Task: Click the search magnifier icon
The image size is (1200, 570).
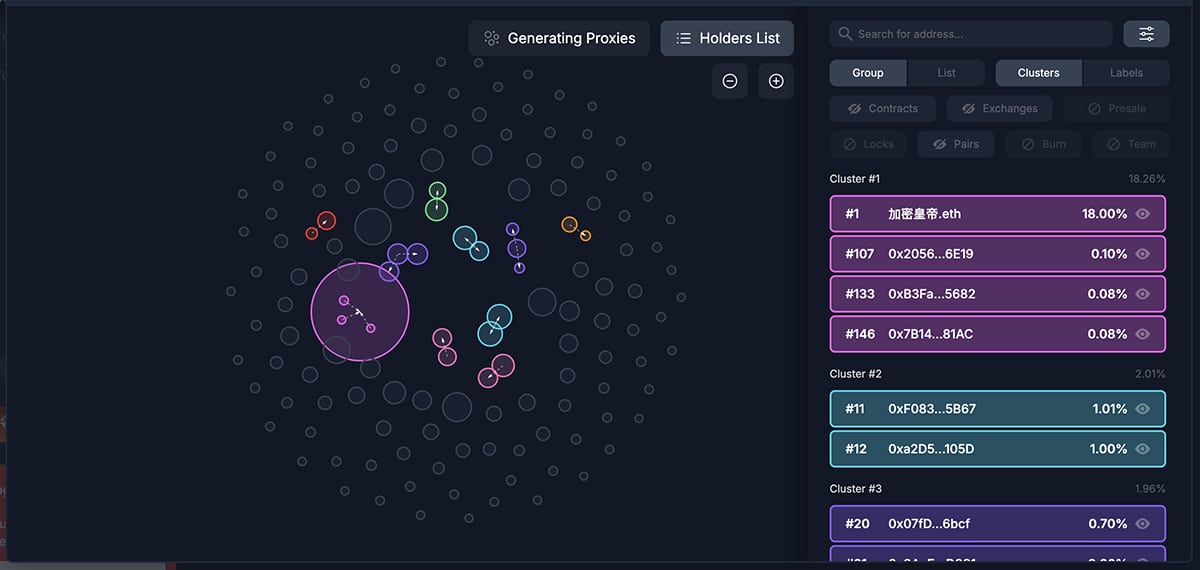Action: pyautogui.click(x=846, y=34)
